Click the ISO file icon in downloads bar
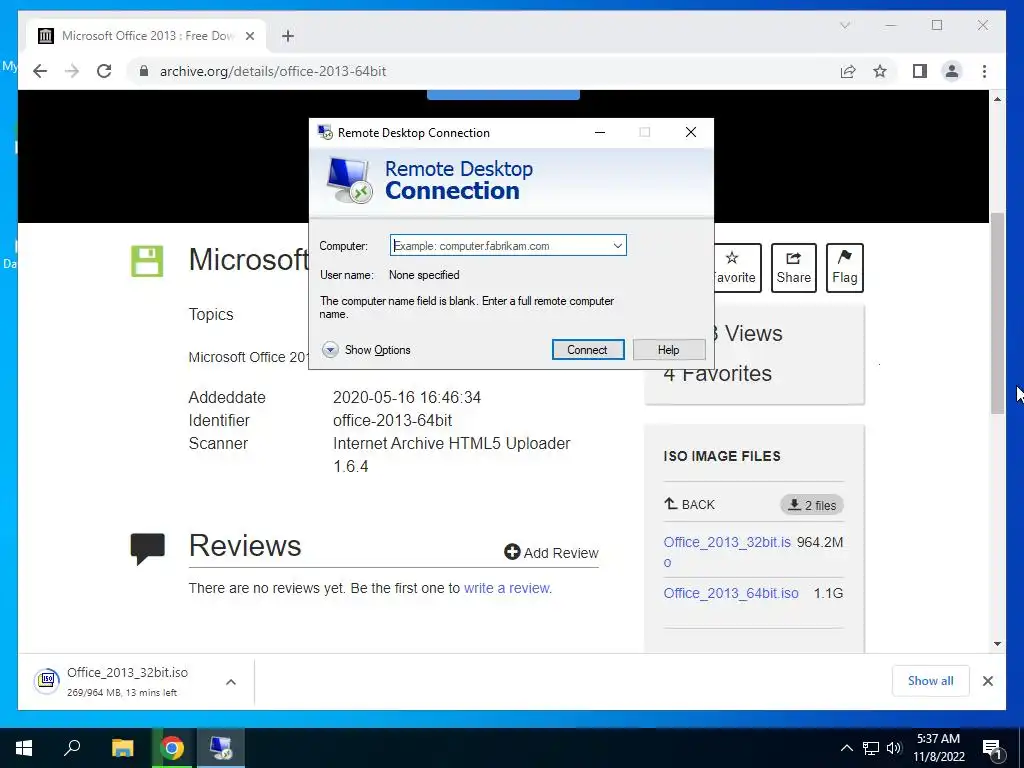Screen dimensions: 1024x768 47,681
